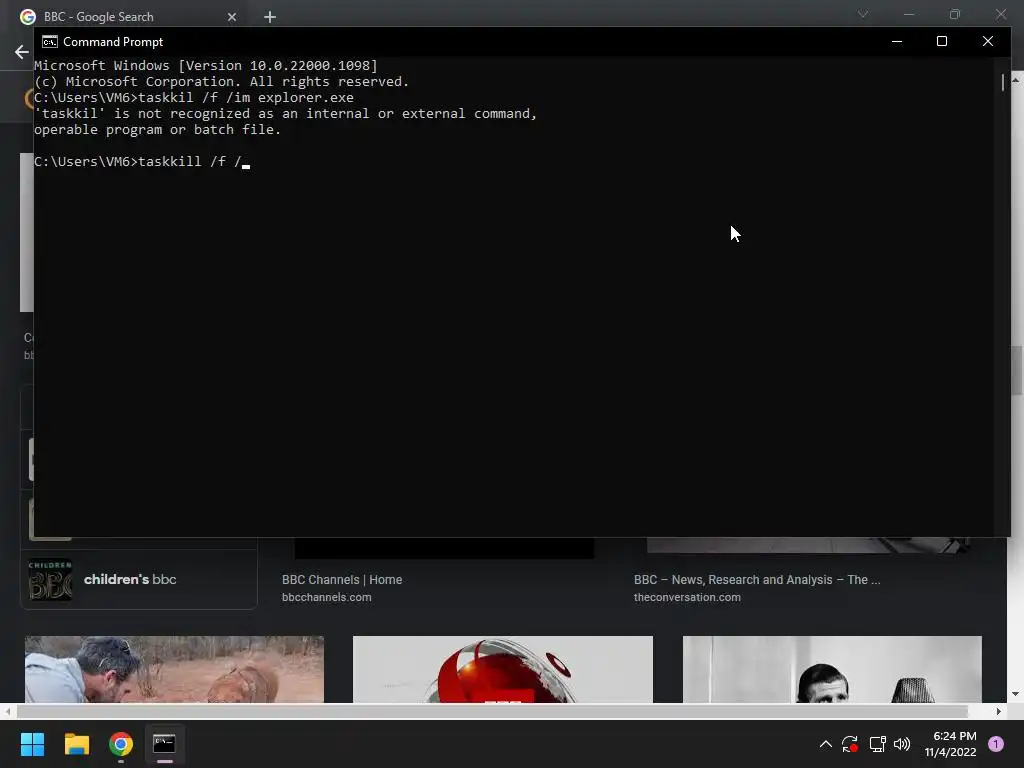Close the BBC - Google Search tab
This screenshot has width=1024, height=768.
[x=232, y=17]
